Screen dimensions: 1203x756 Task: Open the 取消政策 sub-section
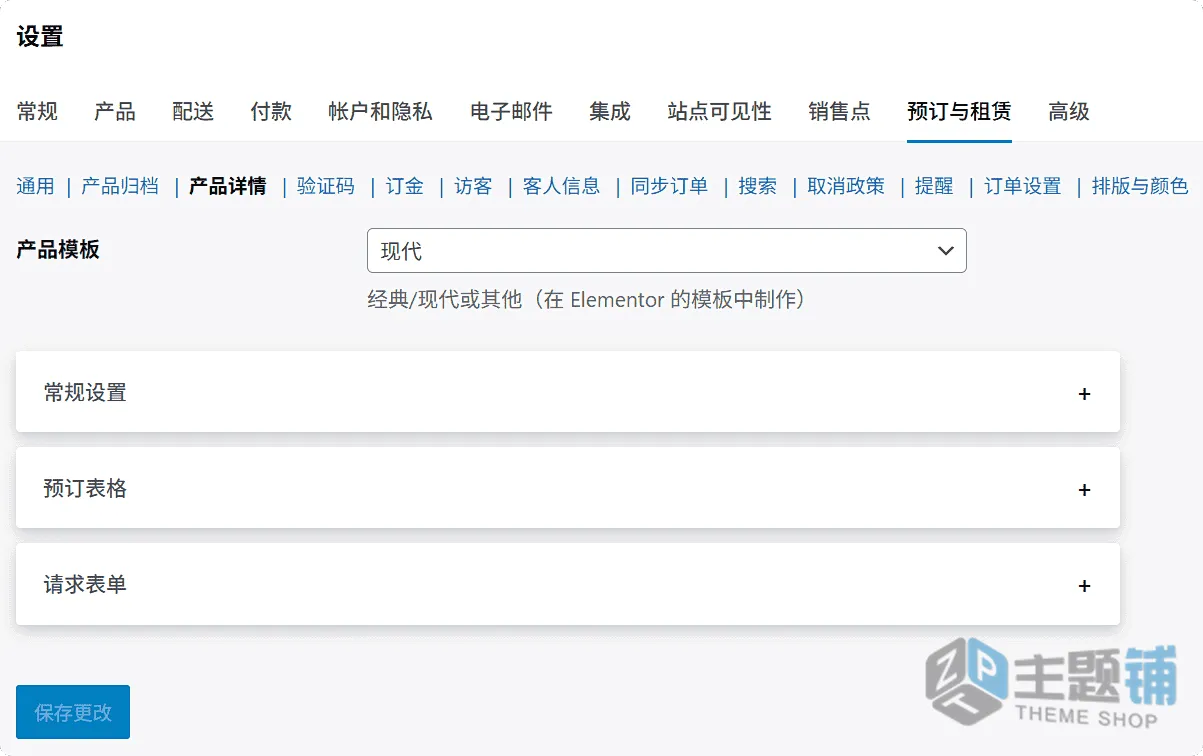846,186
